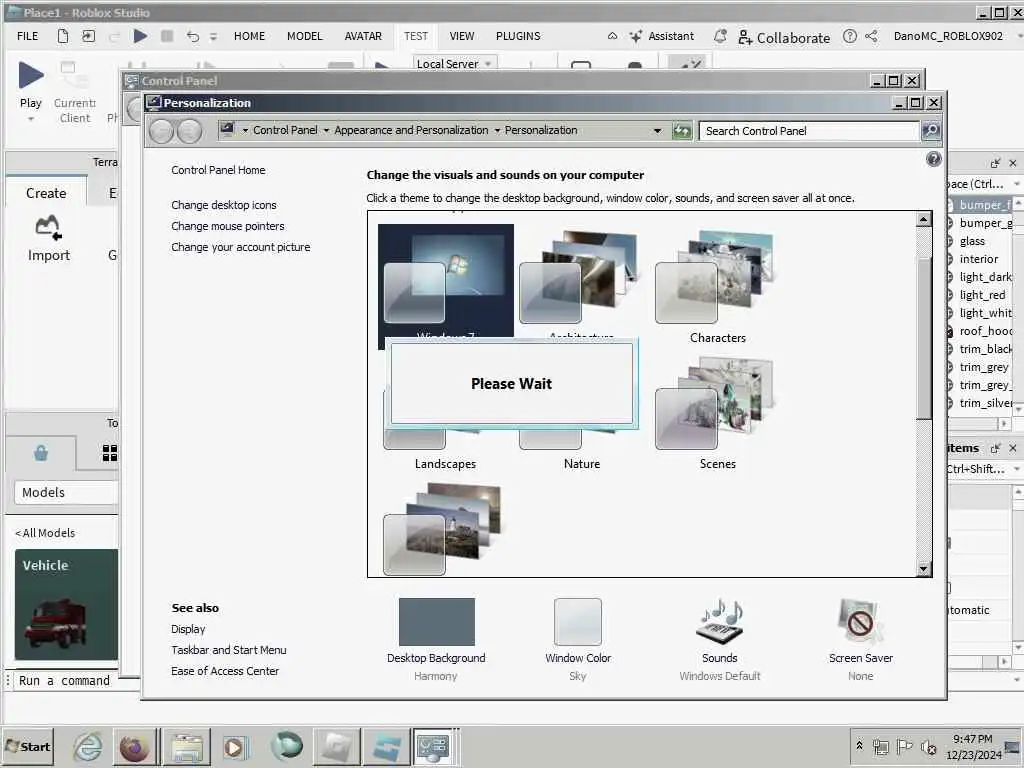Expand the arrow after Control Panel in address bar
This screenshot has width=1024, height=768.
(326, 131)
